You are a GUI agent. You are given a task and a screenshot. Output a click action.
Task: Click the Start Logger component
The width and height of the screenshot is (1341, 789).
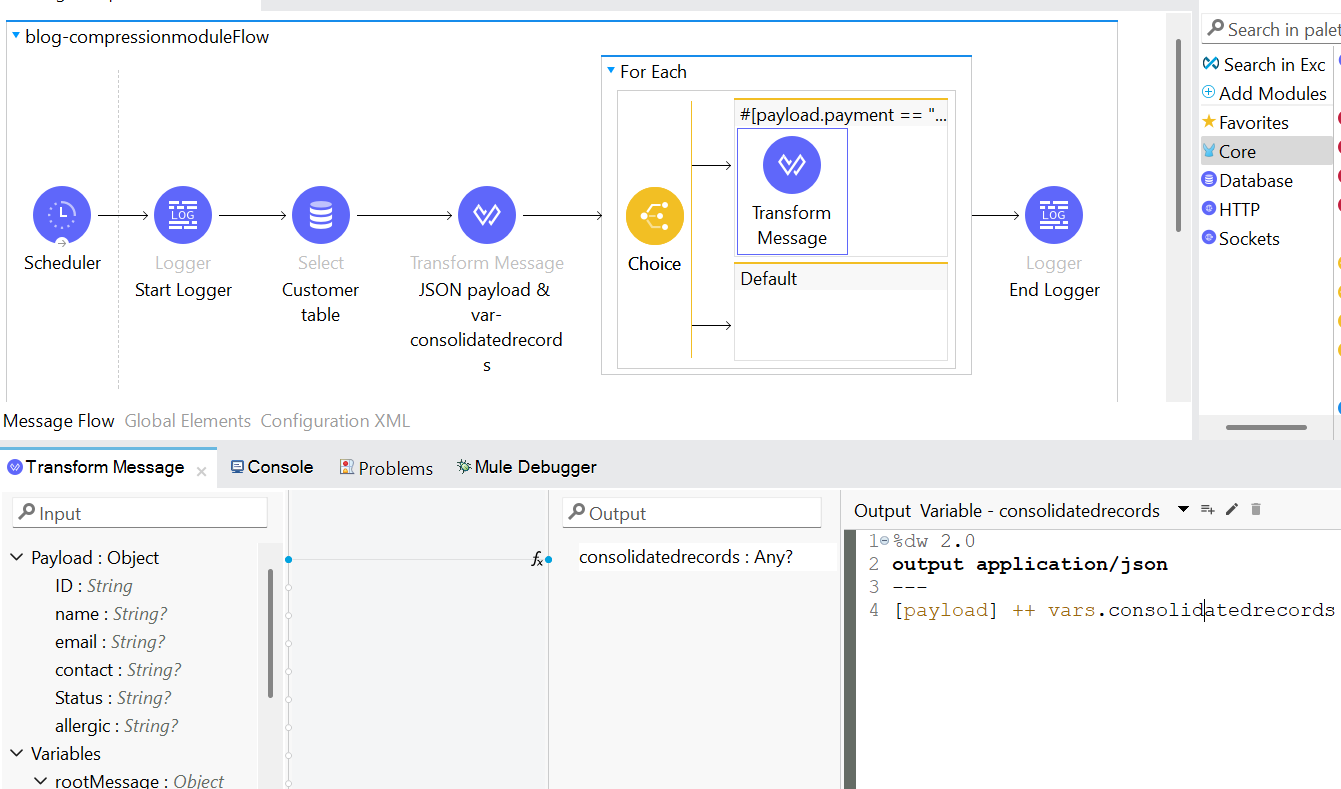point(183,214)
